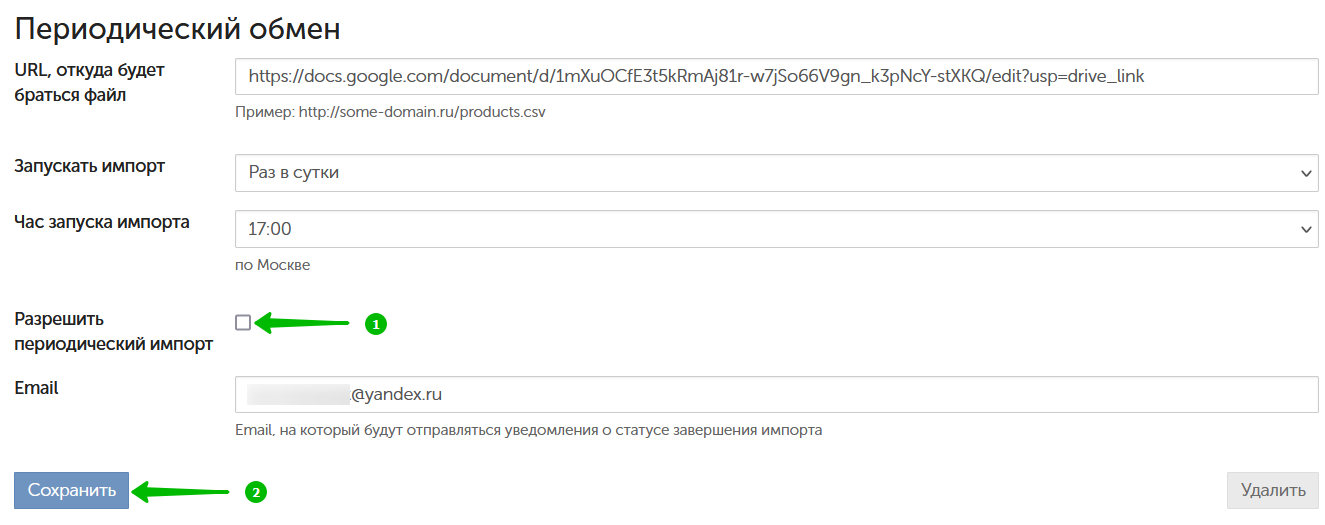
Task: Click the "Разрешить периодический импорт" label text
Action: tap(114, 332)
